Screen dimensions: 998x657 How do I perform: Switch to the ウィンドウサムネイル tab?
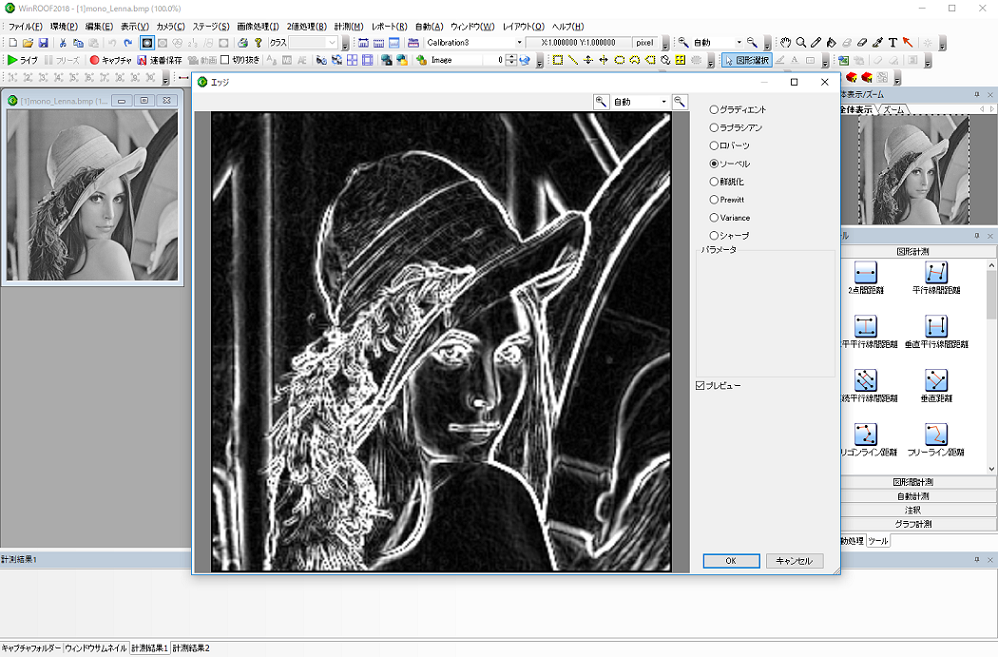click(x=95, y=648)
